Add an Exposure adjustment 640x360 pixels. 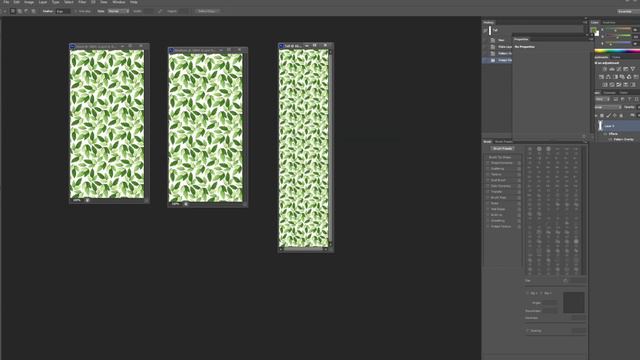[x=625, y=69]
